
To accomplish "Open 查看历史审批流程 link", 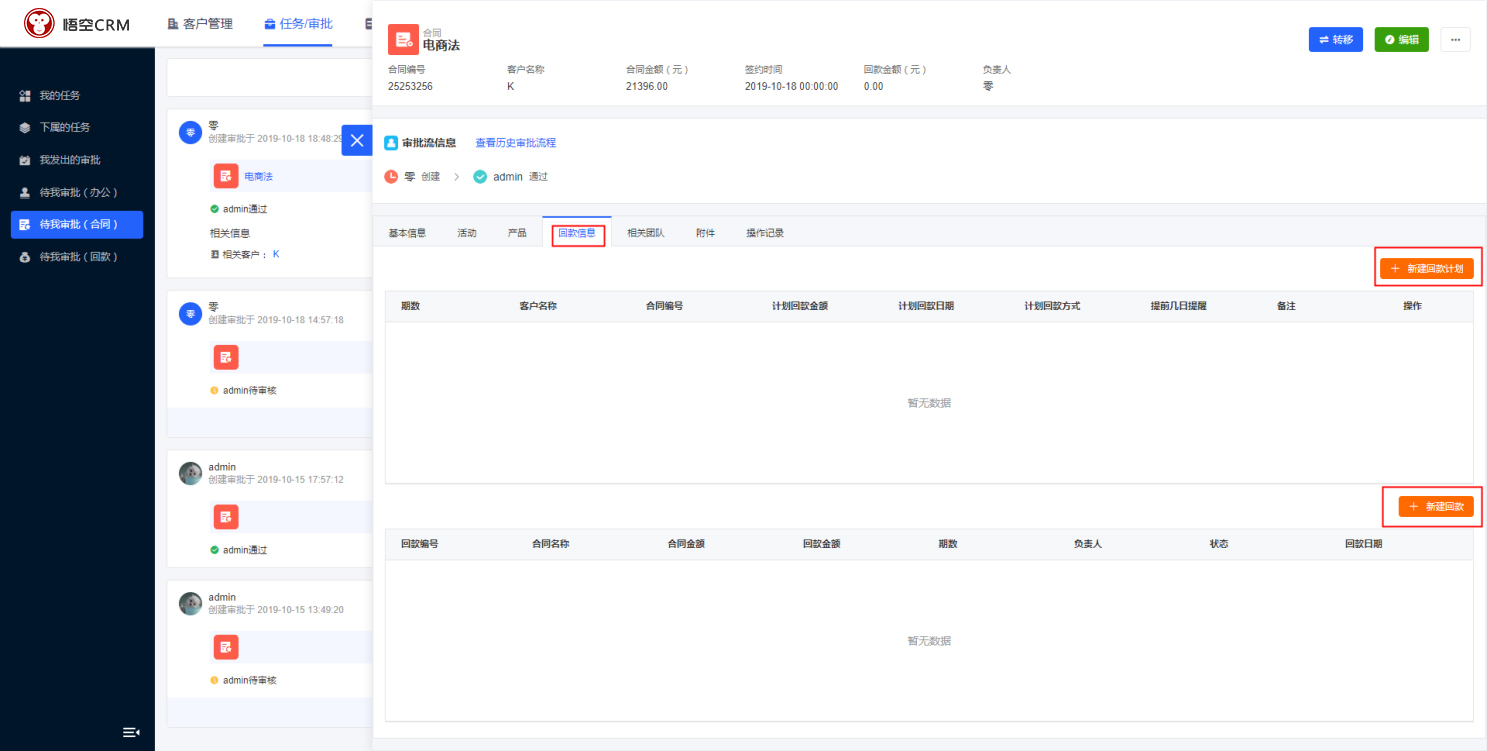I will coord(515,143).
